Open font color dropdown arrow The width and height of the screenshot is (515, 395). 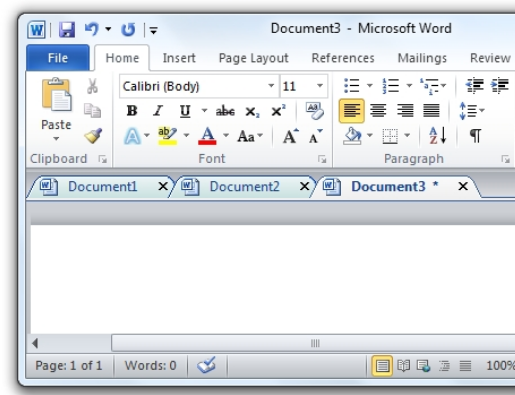pos(226,135)
